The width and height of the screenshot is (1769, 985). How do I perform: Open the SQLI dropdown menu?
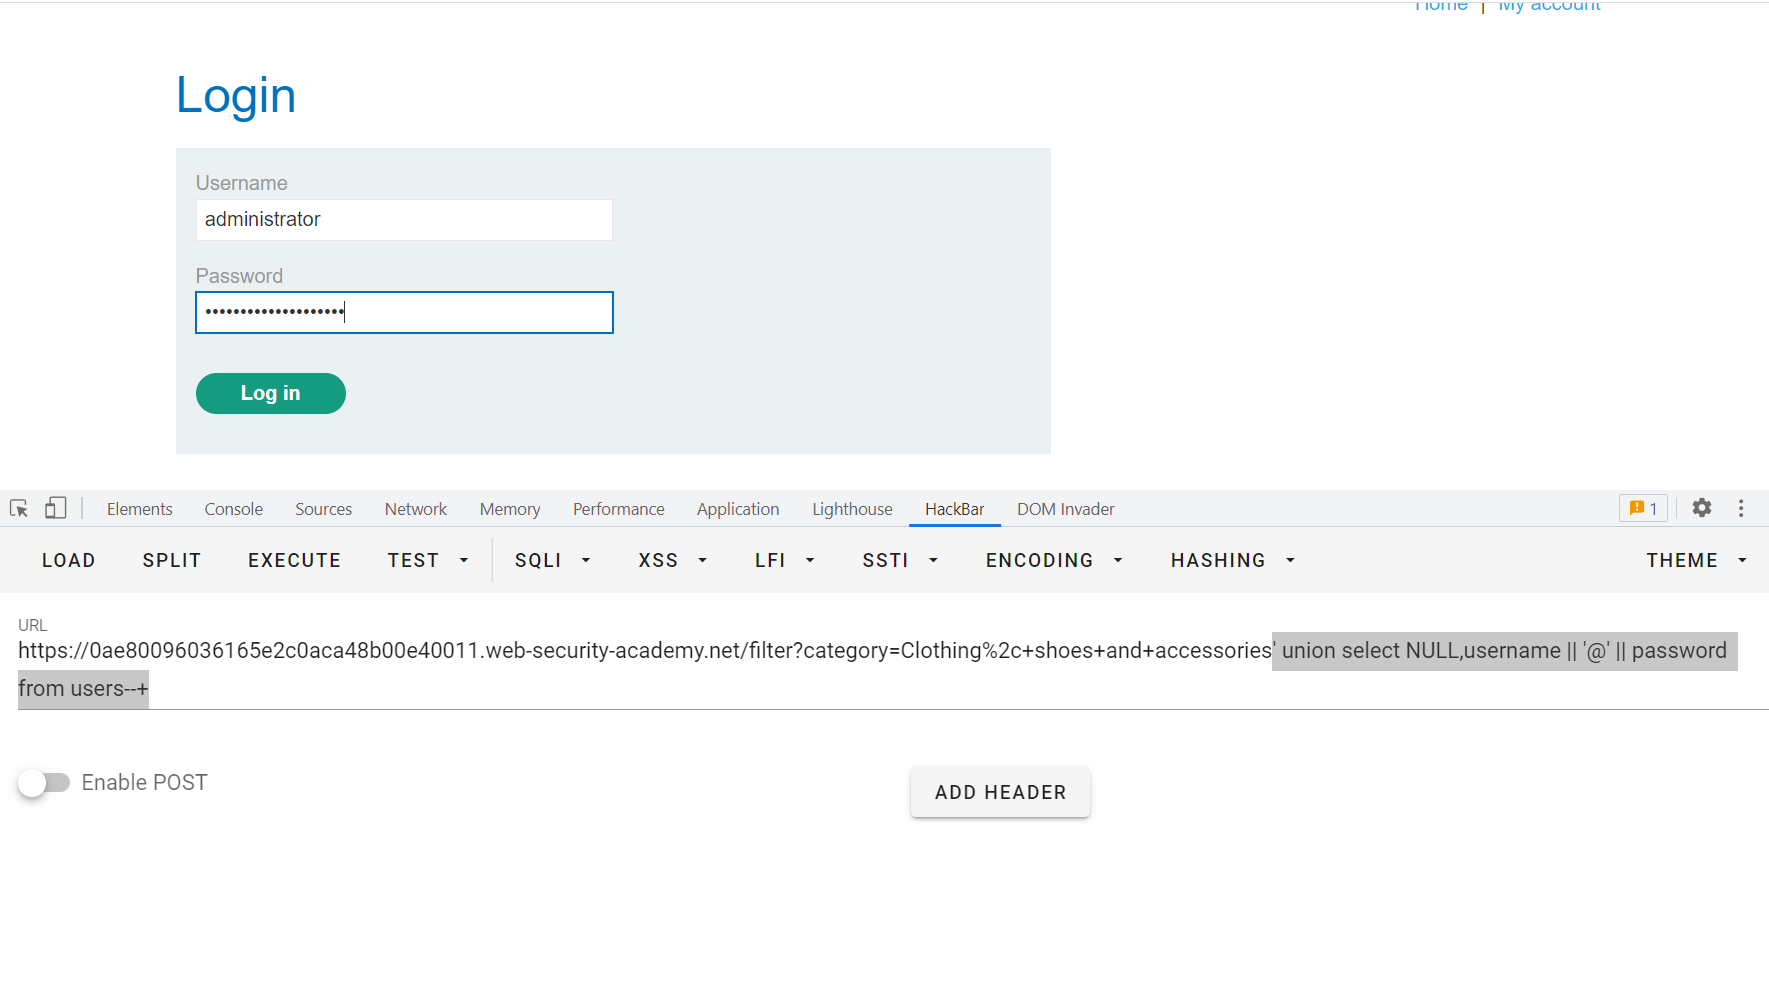click(x=553, y=561)
